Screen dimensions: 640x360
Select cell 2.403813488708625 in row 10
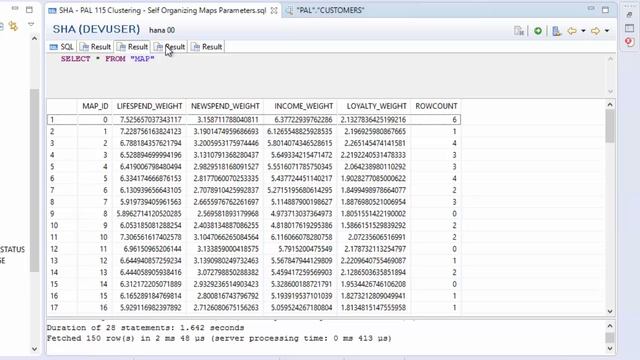click(x=225, y=225)
